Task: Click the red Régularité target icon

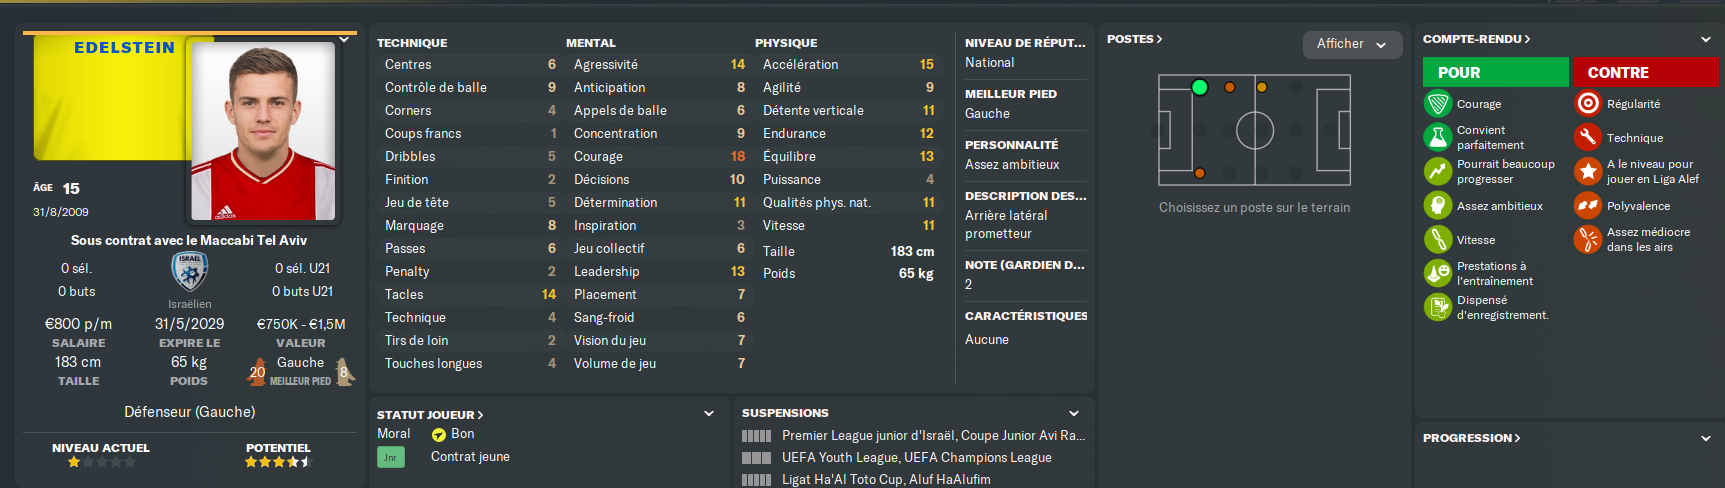Action: point(1588,104)
